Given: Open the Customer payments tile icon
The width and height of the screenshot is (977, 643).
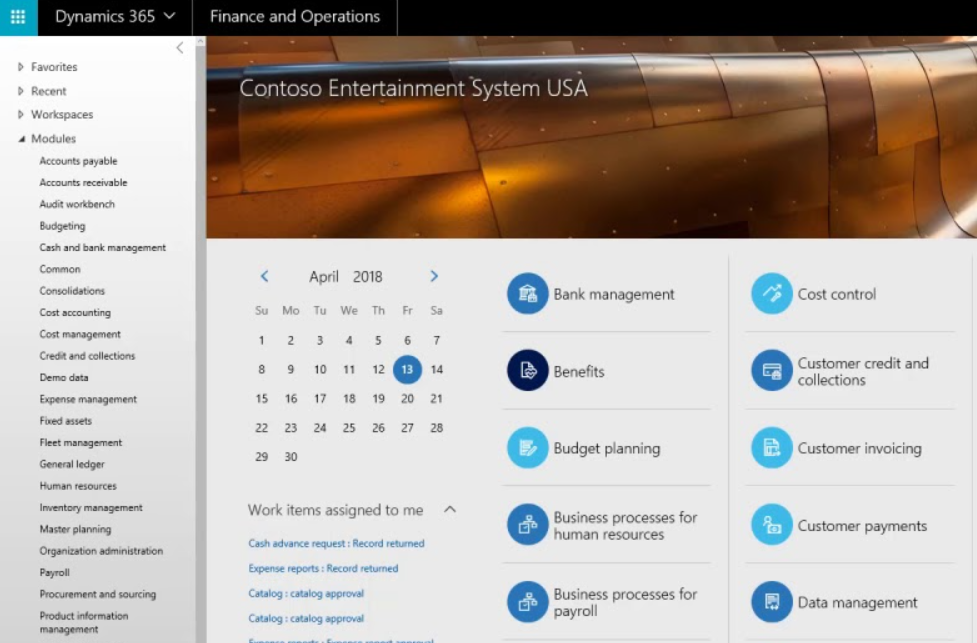Looking at the screenshot, I should point(771,525).
